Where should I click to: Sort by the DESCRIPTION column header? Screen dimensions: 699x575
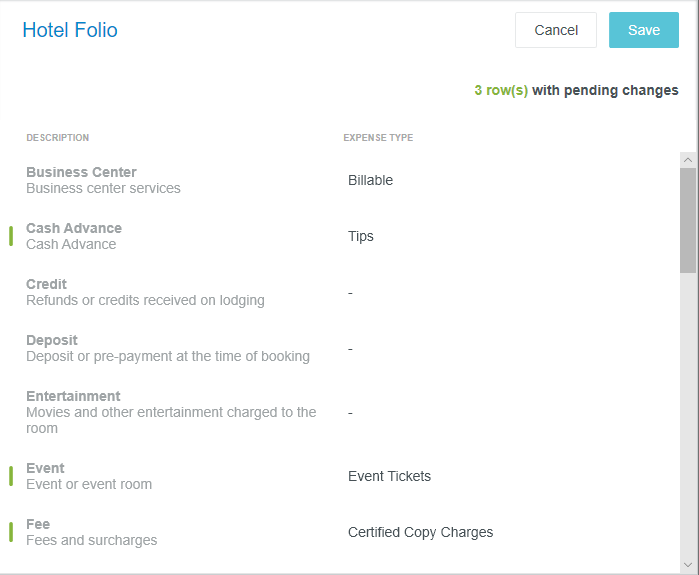[x=57, y=138]
